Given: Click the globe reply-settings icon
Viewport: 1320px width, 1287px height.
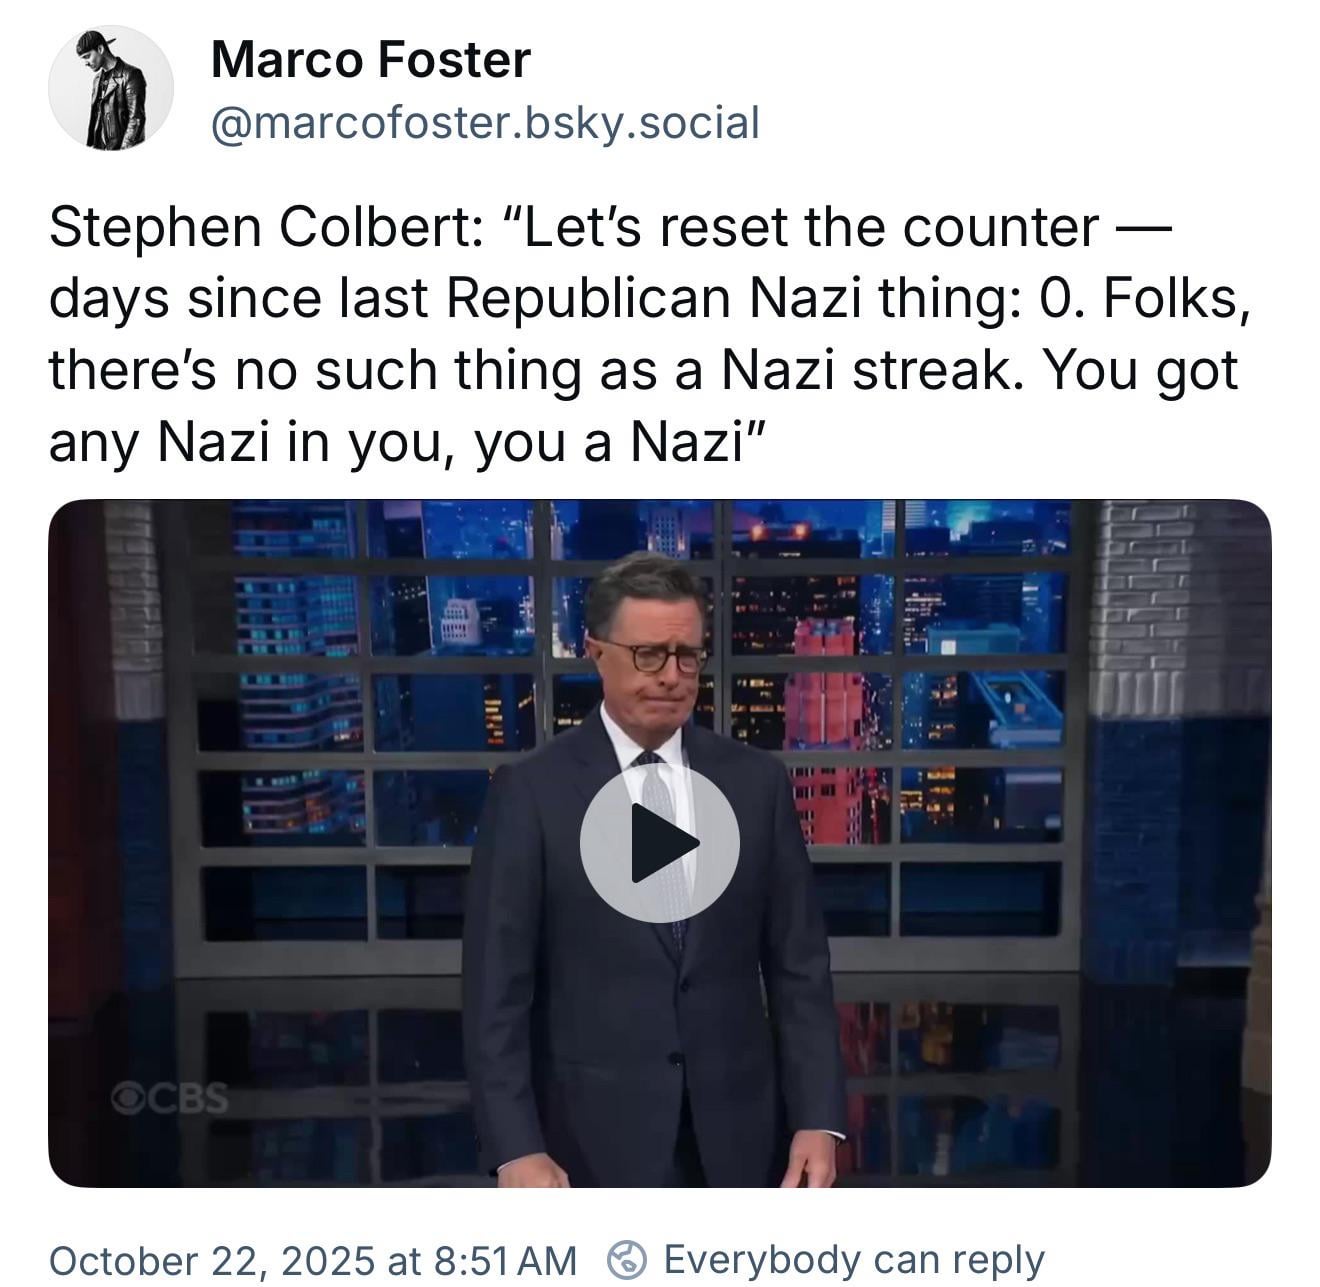Looking at the screenshot, I should pyautogui.click(x=627, y=1260).
